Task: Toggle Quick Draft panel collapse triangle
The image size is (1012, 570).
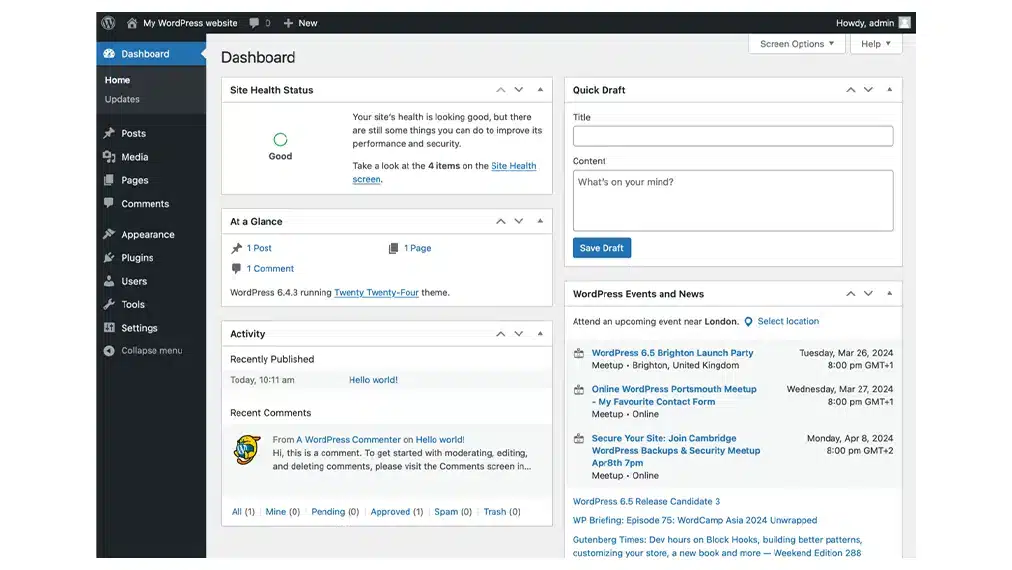Action: [889, 90]
